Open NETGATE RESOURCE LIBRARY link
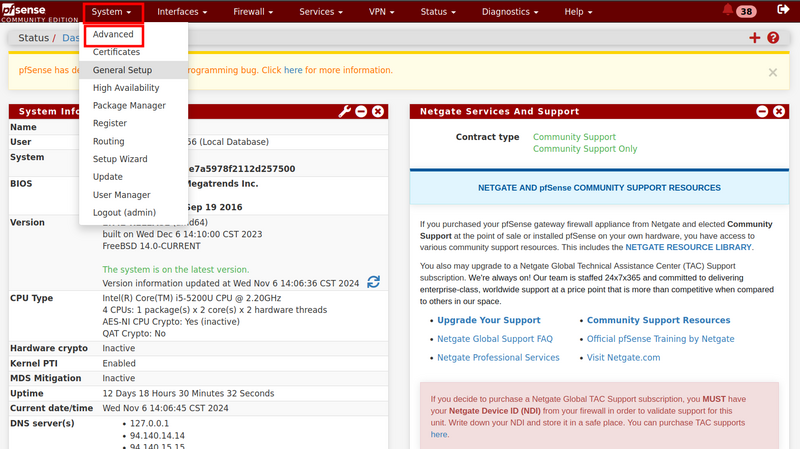This screenshot has width=800, height=449. pos(688,247)
